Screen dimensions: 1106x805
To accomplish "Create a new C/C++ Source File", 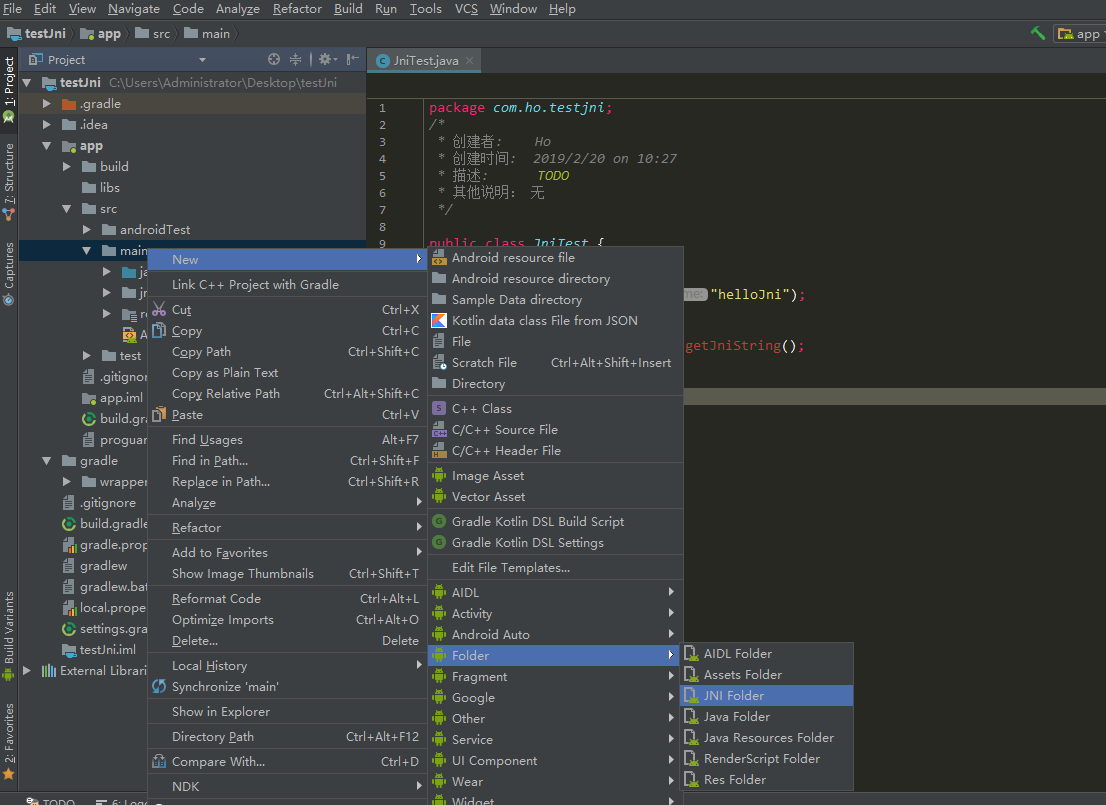I will click(x=555, y=430).
